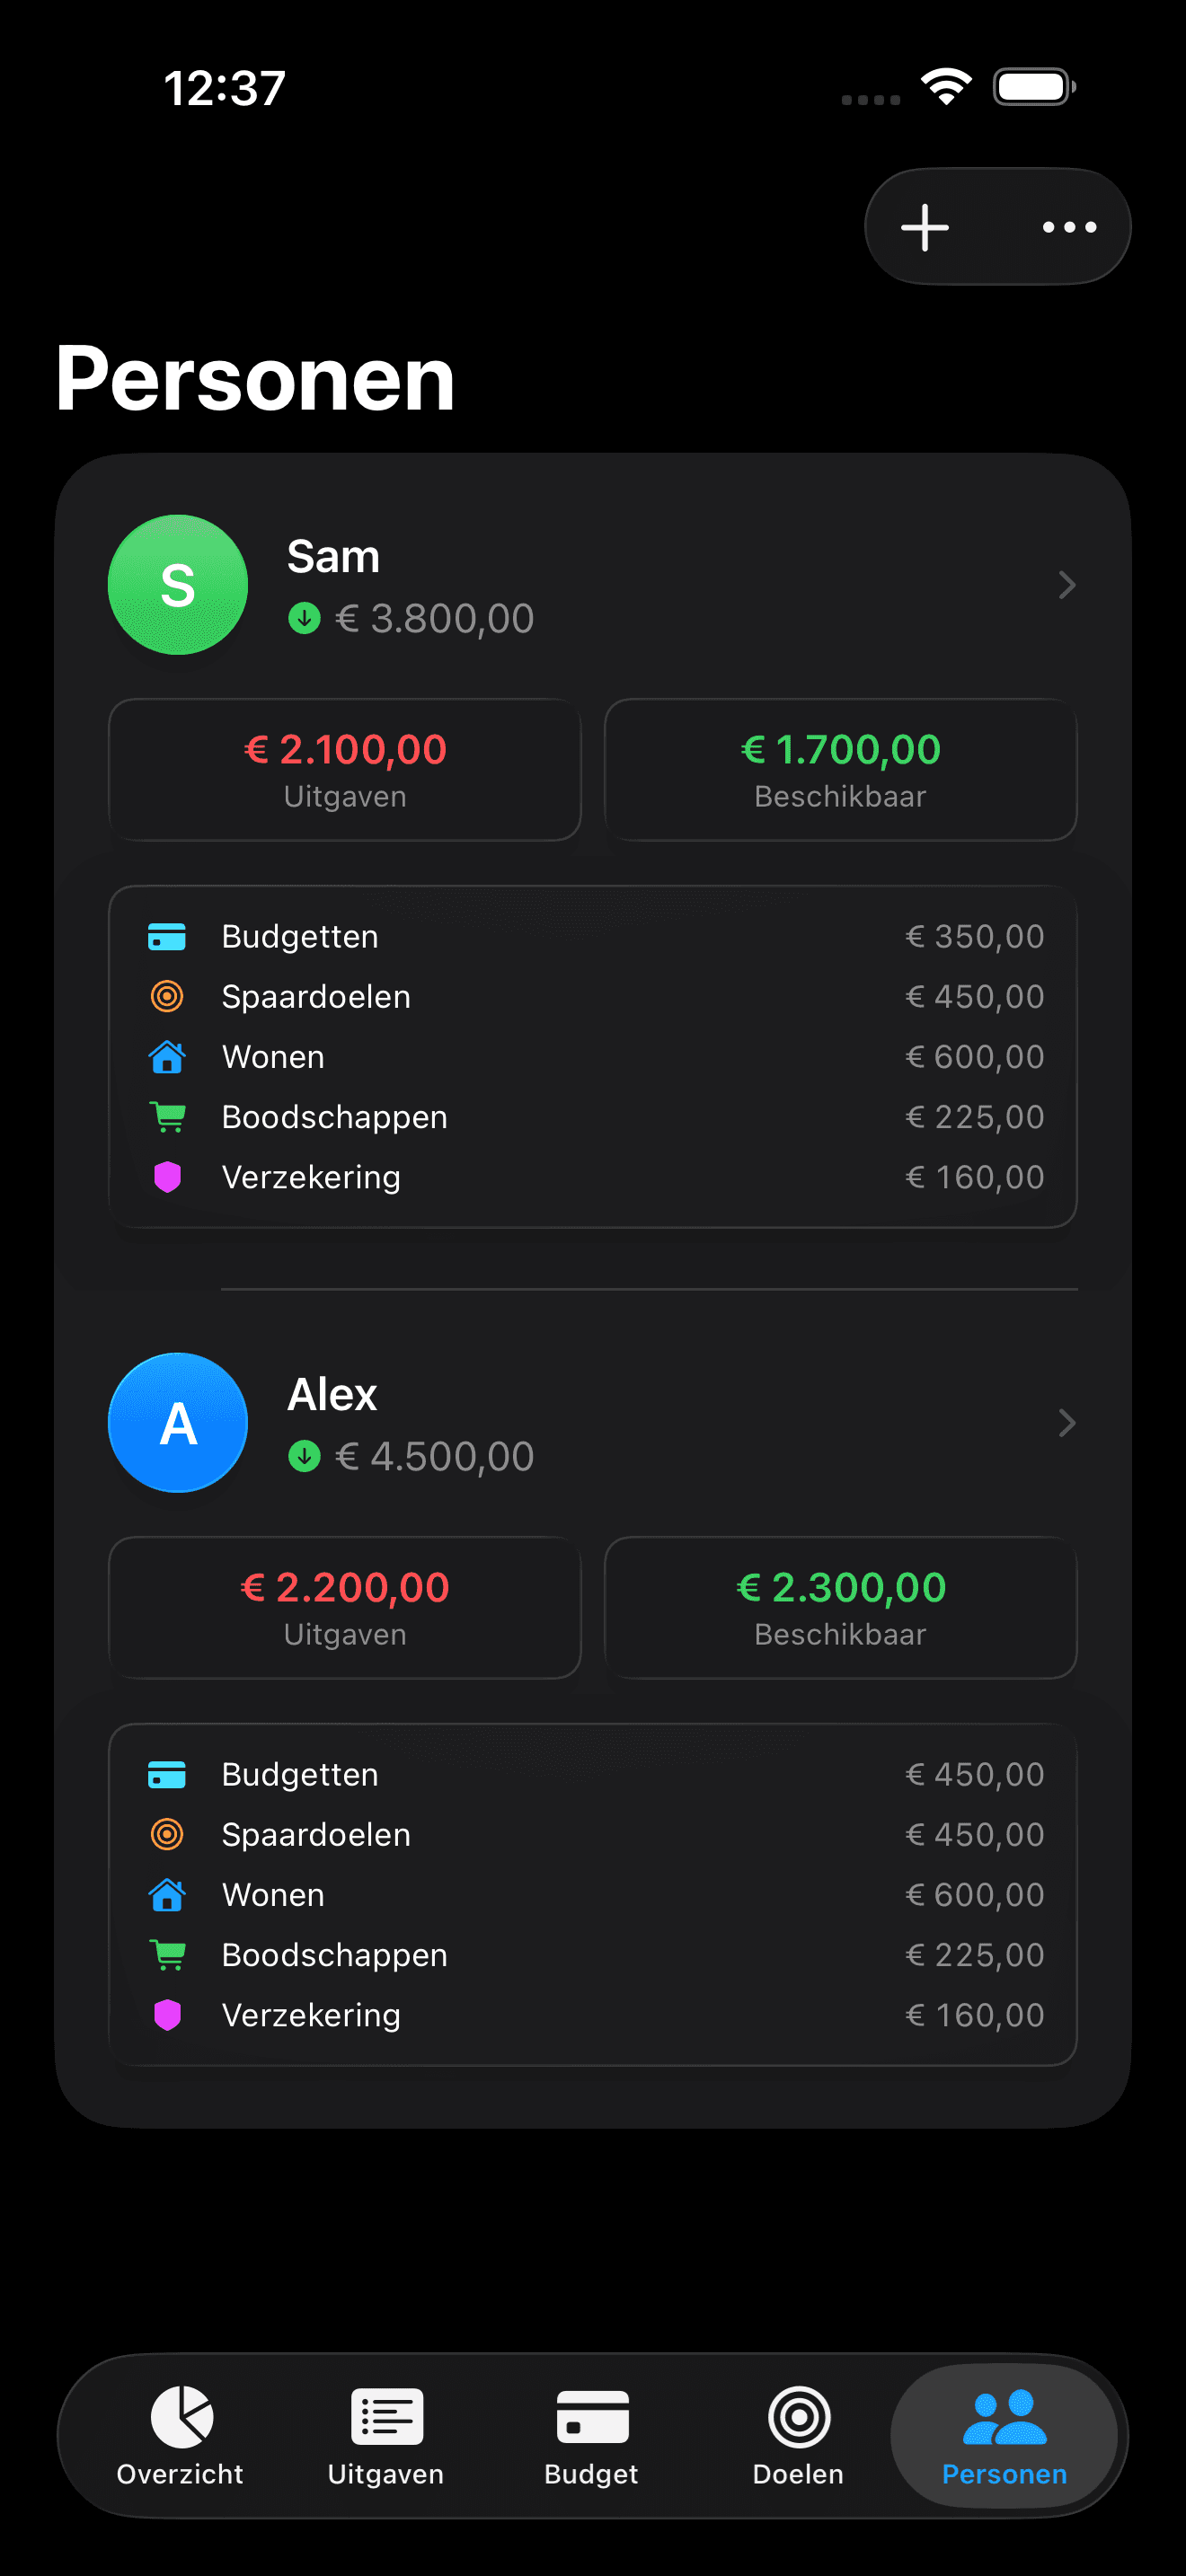Viewport: 1186px width, 2576px height.
Task: Tap the target icon in Alex's Spaardoelen row
Action: pos(167,1835)
